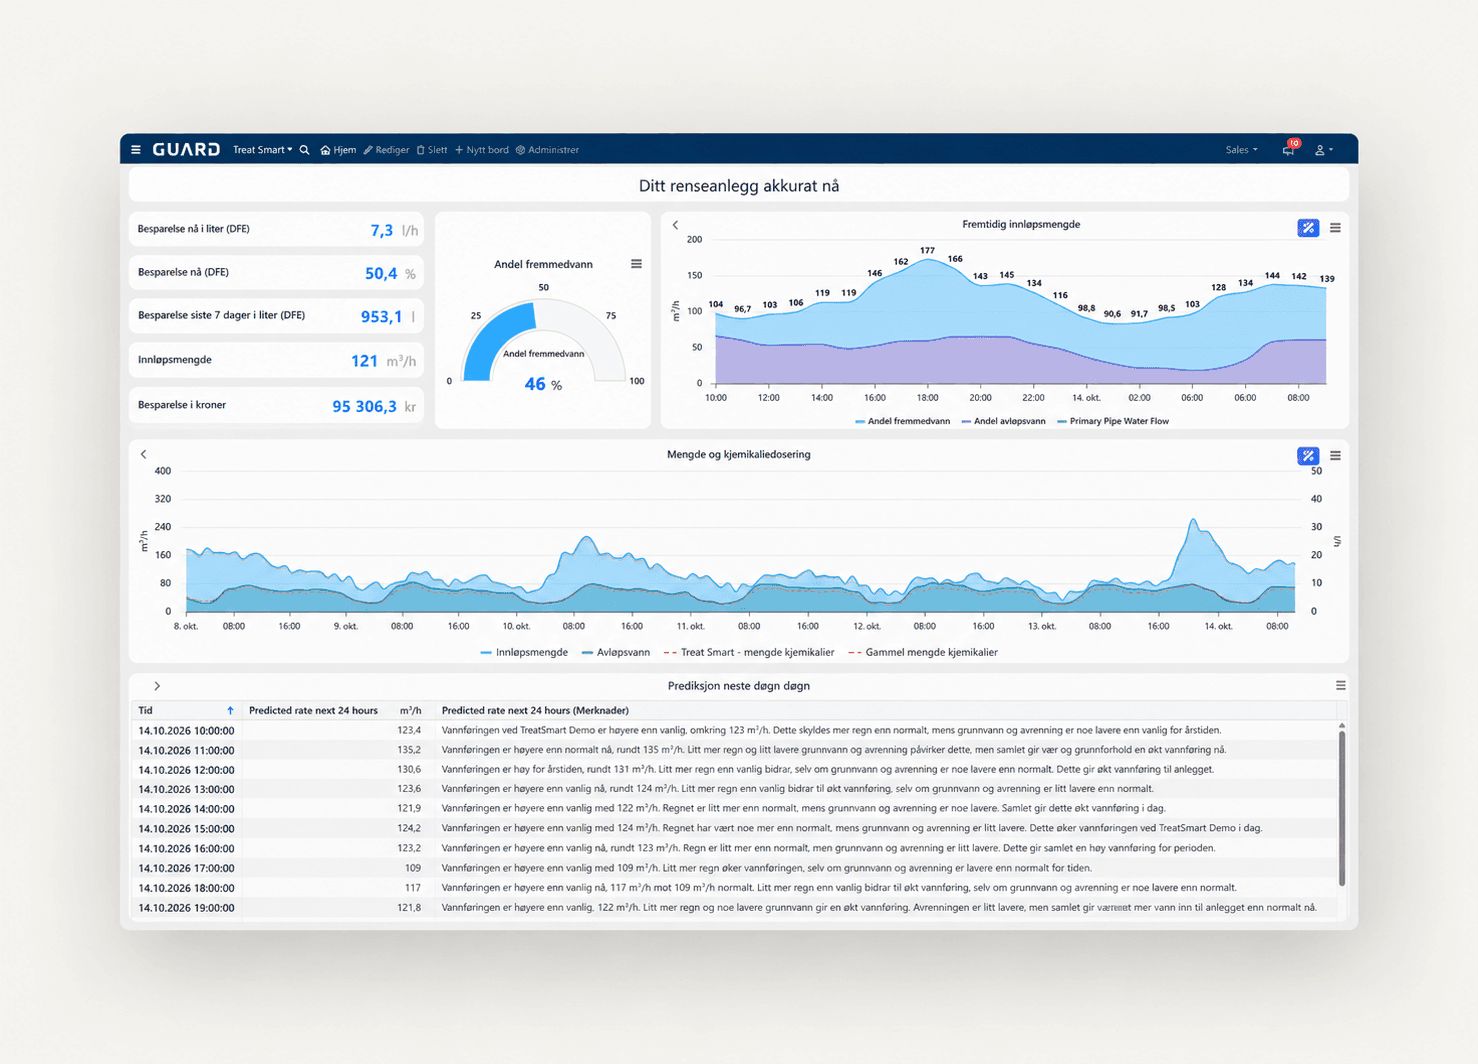Click the sort arrow in Tid column
This screenshot has width=1478, height=1064.
tap(230, 710)
